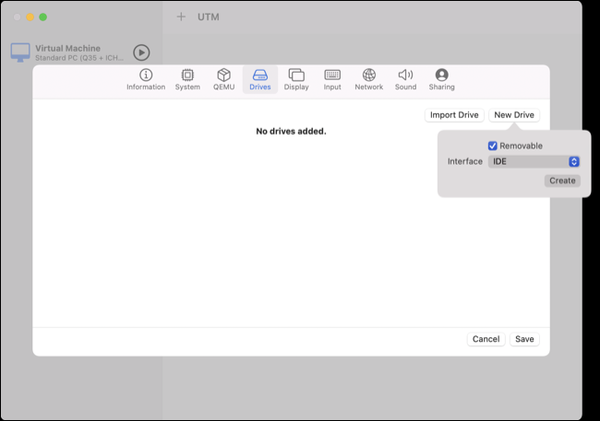Open the Sharing person icon
This screenshot has width=600, height=421.
pyautogui.click(x=441, y=75)
